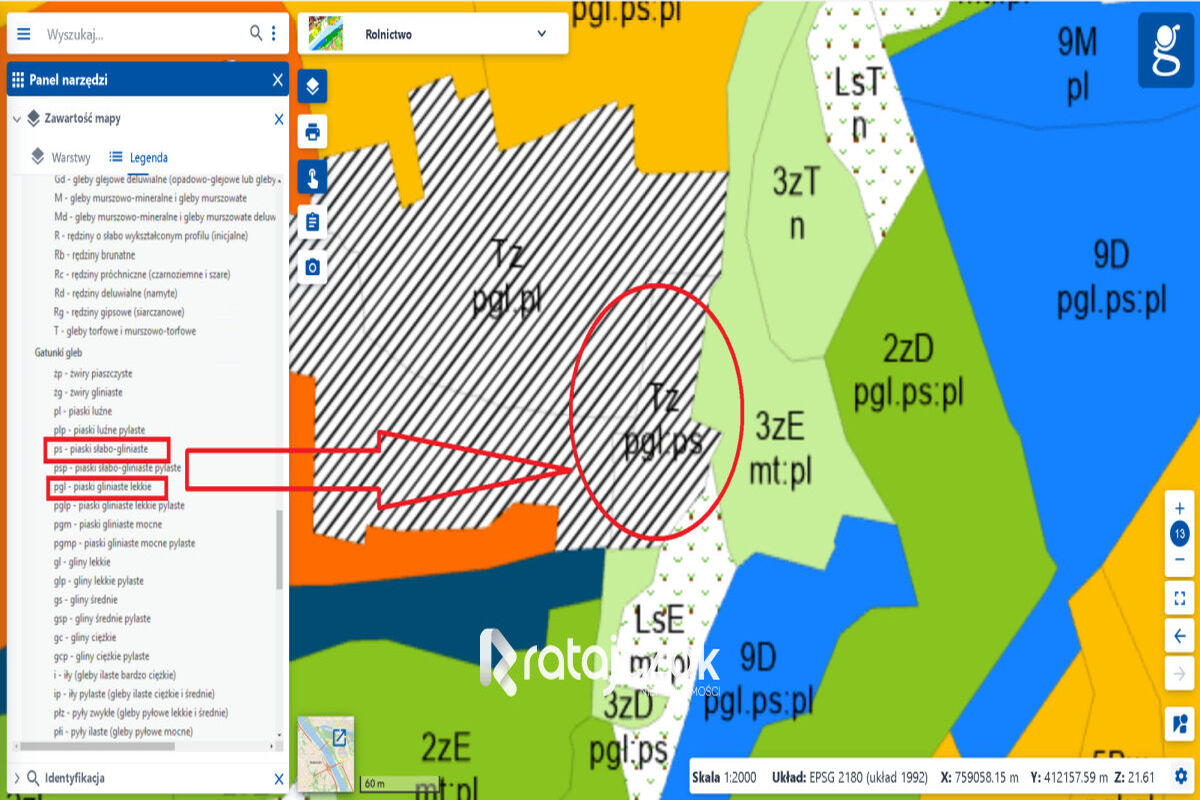Click the legend vertical scrollbar
This screenshot has width=1200, height=800.
tap(280, 550)
